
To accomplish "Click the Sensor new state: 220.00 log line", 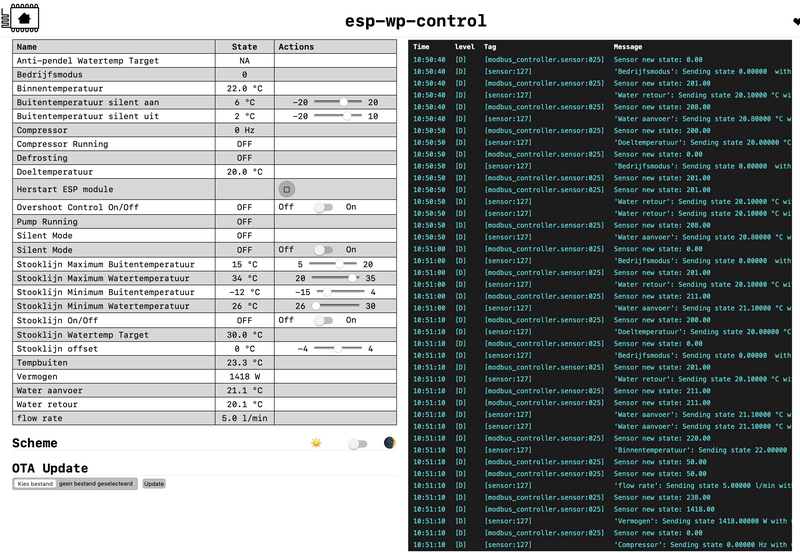I will click(x=662, y=438).
